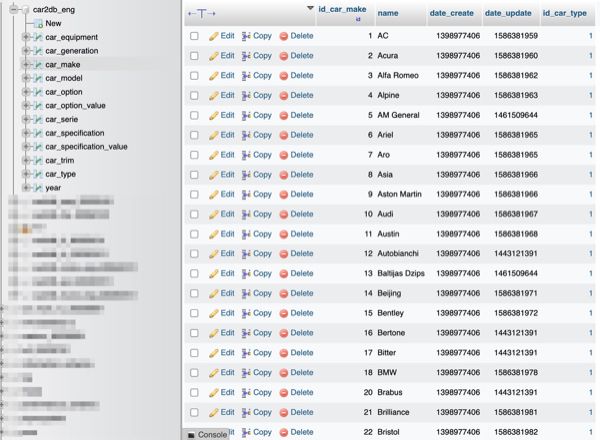Click the table icon beside car_type
The height and width of the screenshot is (440, 600).
38,174
